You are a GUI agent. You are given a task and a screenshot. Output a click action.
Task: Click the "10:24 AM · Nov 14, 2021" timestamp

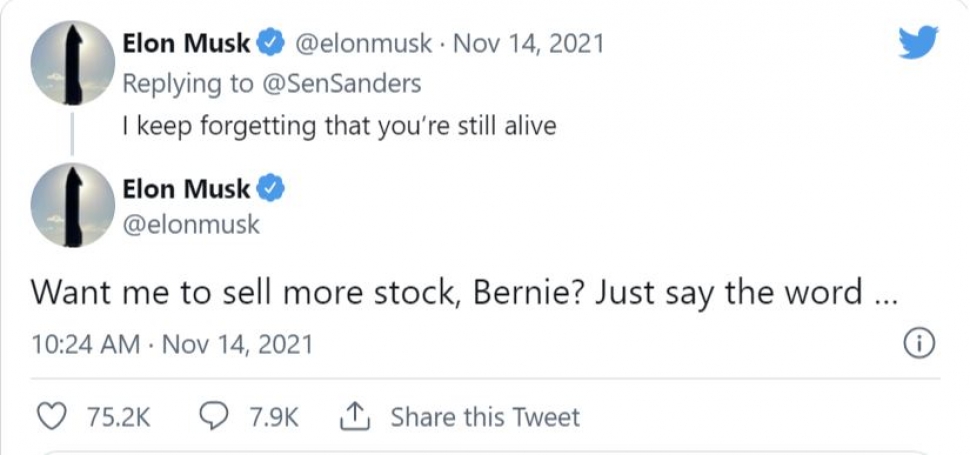click(172, 345)
